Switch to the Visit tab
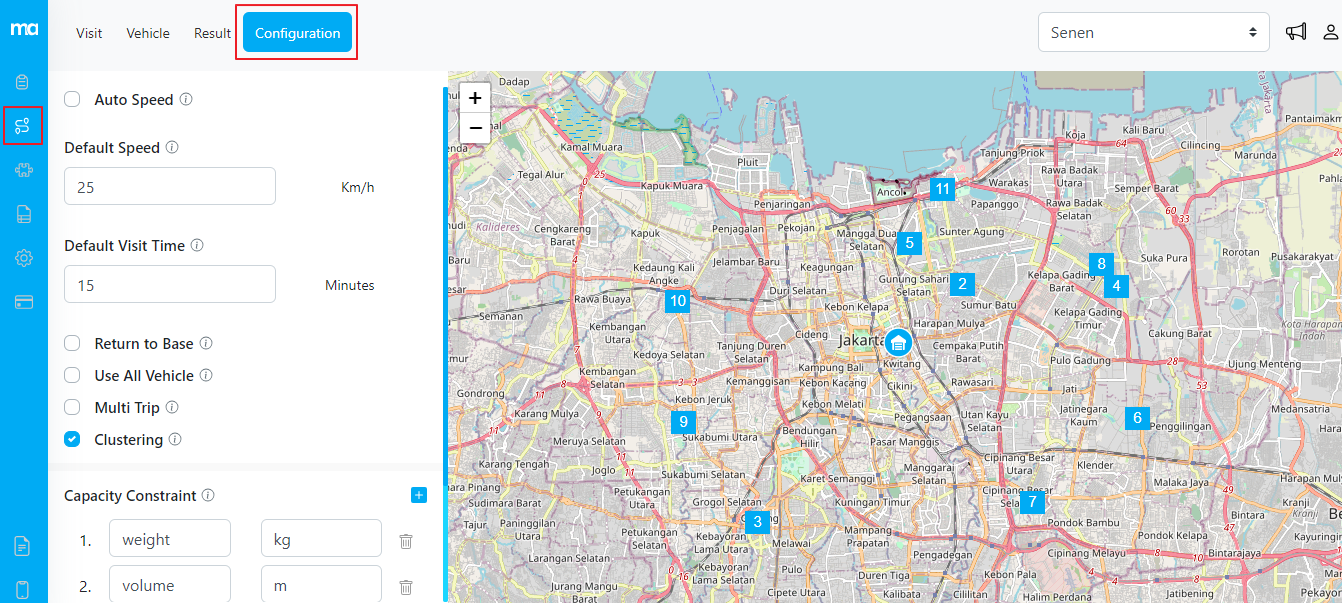 coord(89,33)
